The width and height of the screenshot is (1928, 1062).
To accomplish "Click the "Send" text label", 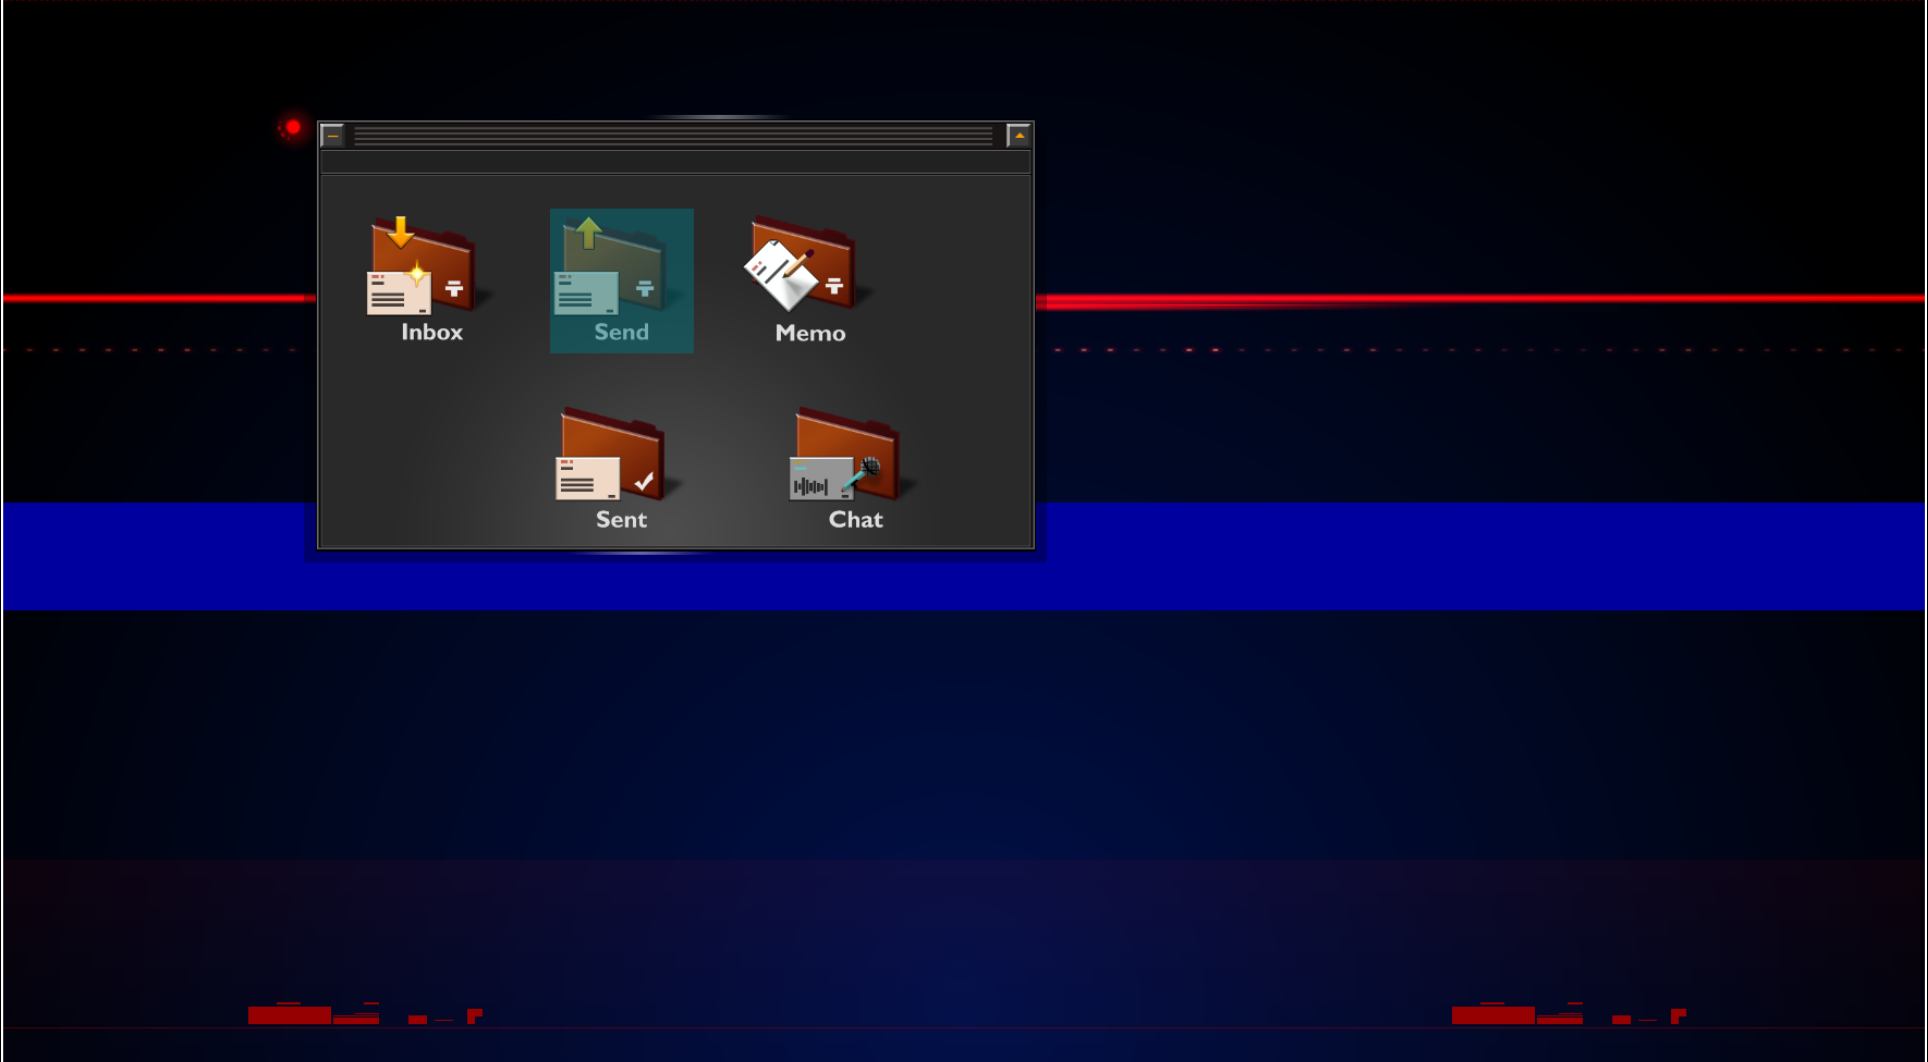I will [621, 332].
